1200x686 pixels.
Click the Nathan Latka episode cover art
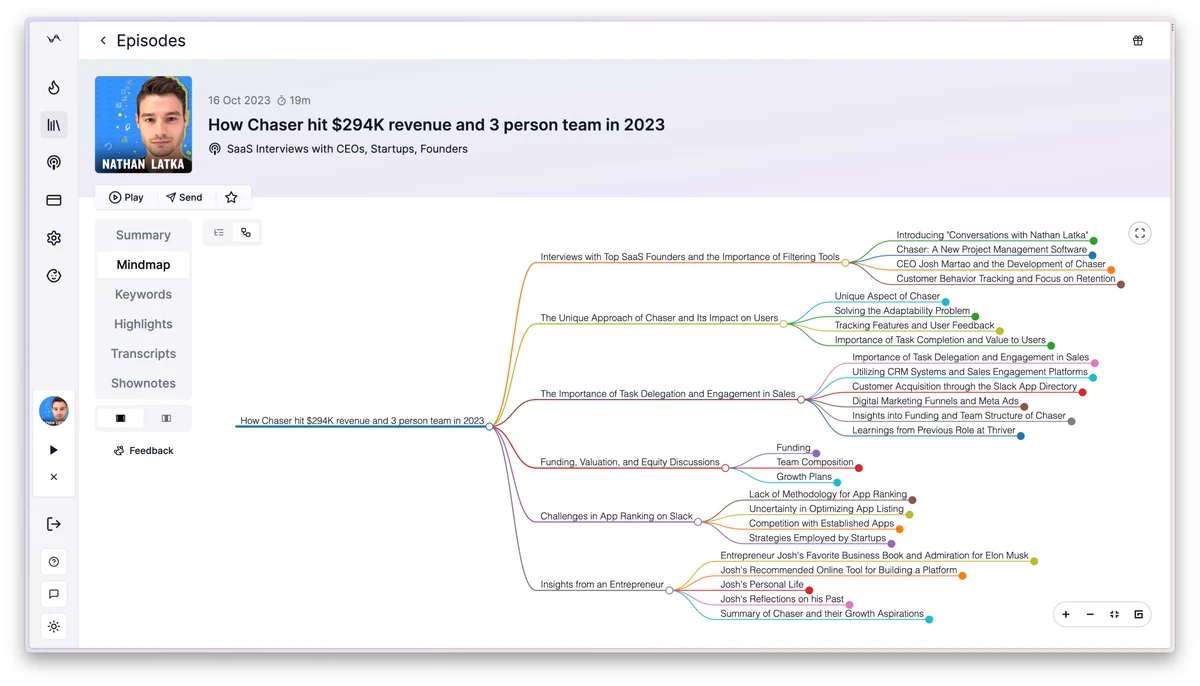(x=143, y=124)
